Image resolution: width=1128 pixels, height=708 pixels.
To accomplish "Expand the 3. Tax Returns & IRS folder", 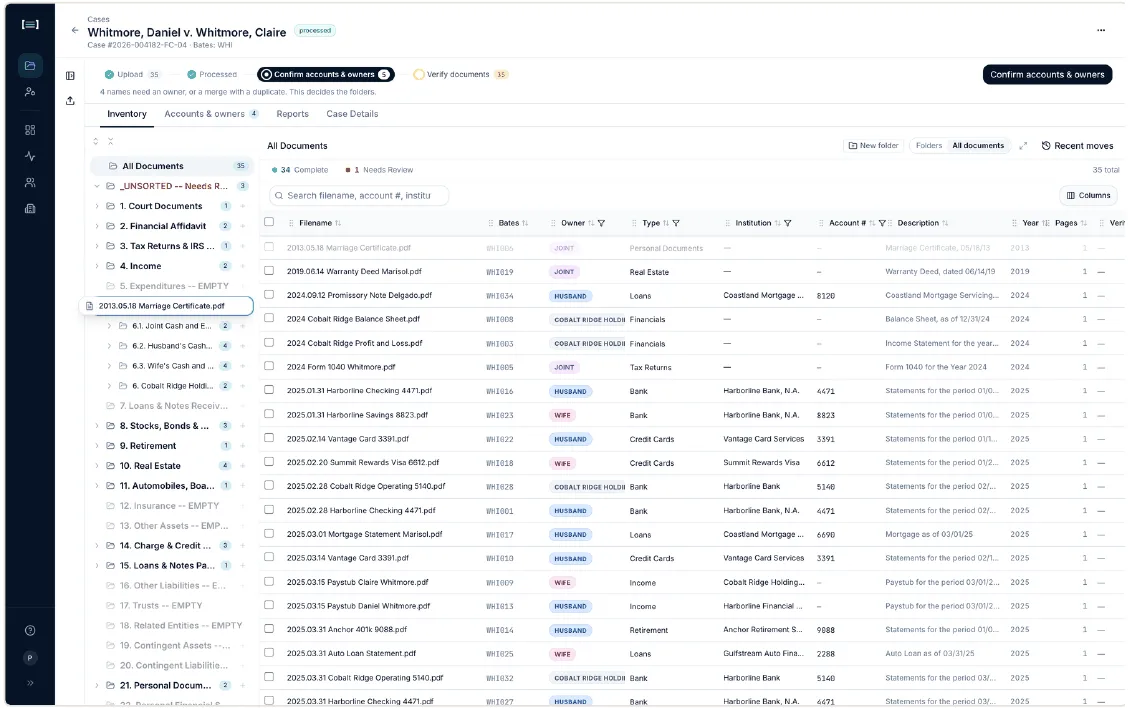I will tap(97, 246).
